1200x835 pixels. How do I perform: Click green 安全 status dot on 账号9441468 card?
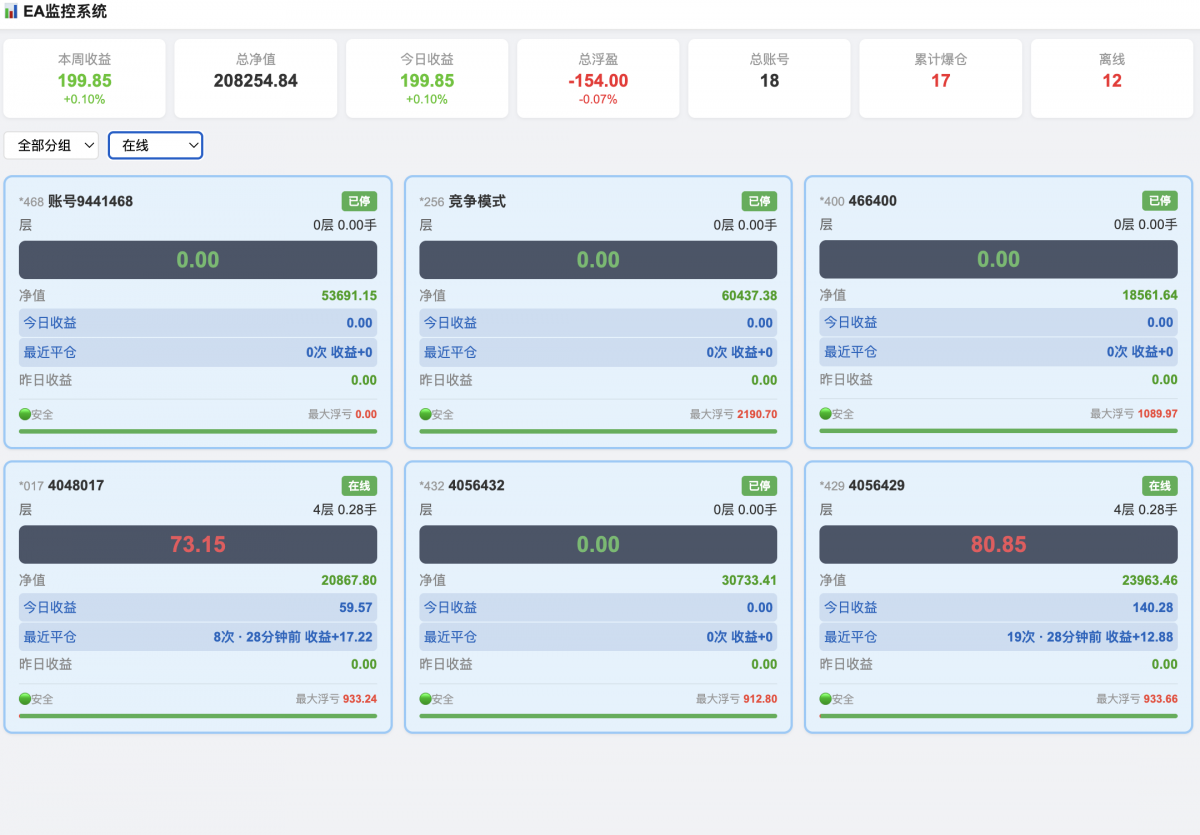coord(25,414)
